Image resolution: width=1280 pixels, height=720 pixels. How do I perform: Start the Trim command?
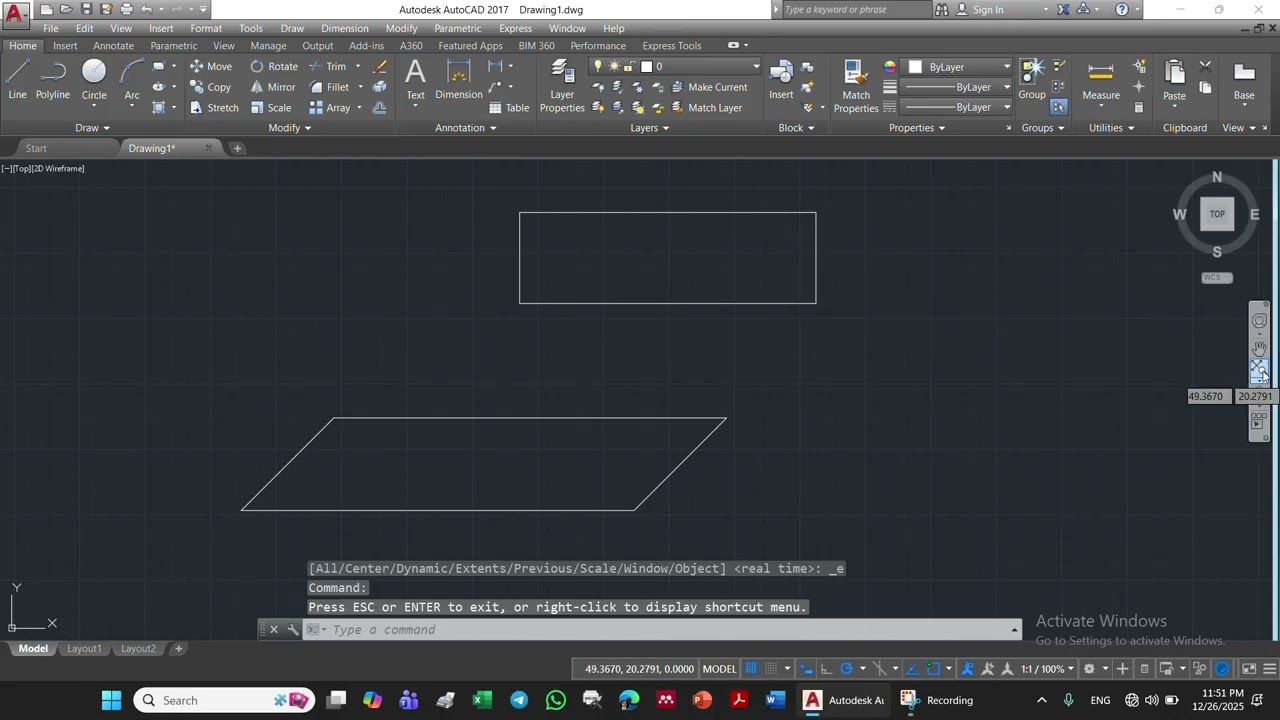pos(327,67)
